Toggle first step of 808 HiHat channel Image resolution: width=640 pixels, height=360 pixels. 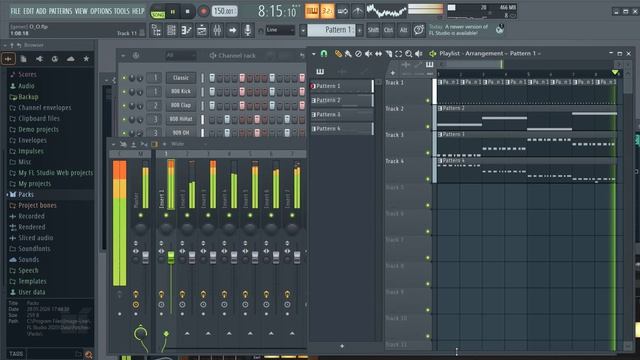click(x=212, y=120)
